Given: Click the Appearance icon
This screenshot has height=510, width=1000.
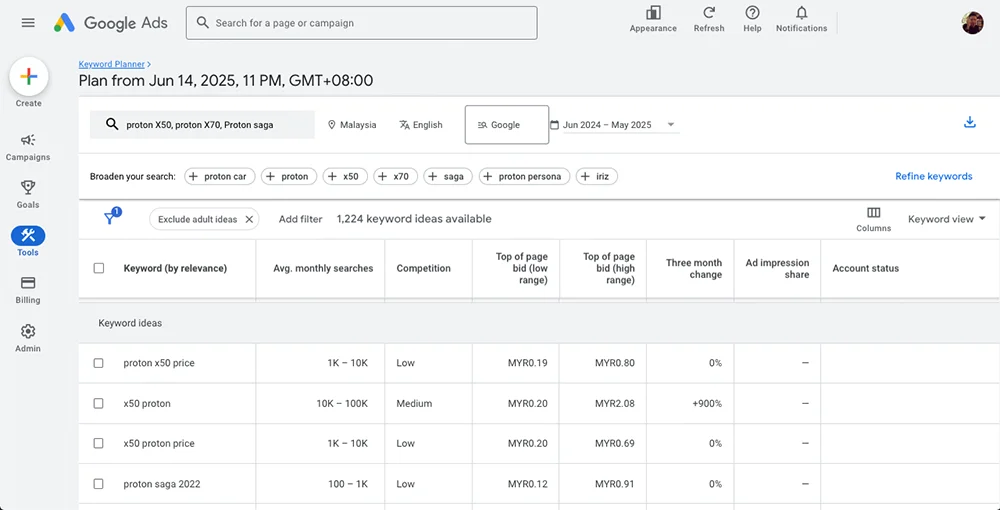Looking at the screenshot, I should (x=653, y=13).
